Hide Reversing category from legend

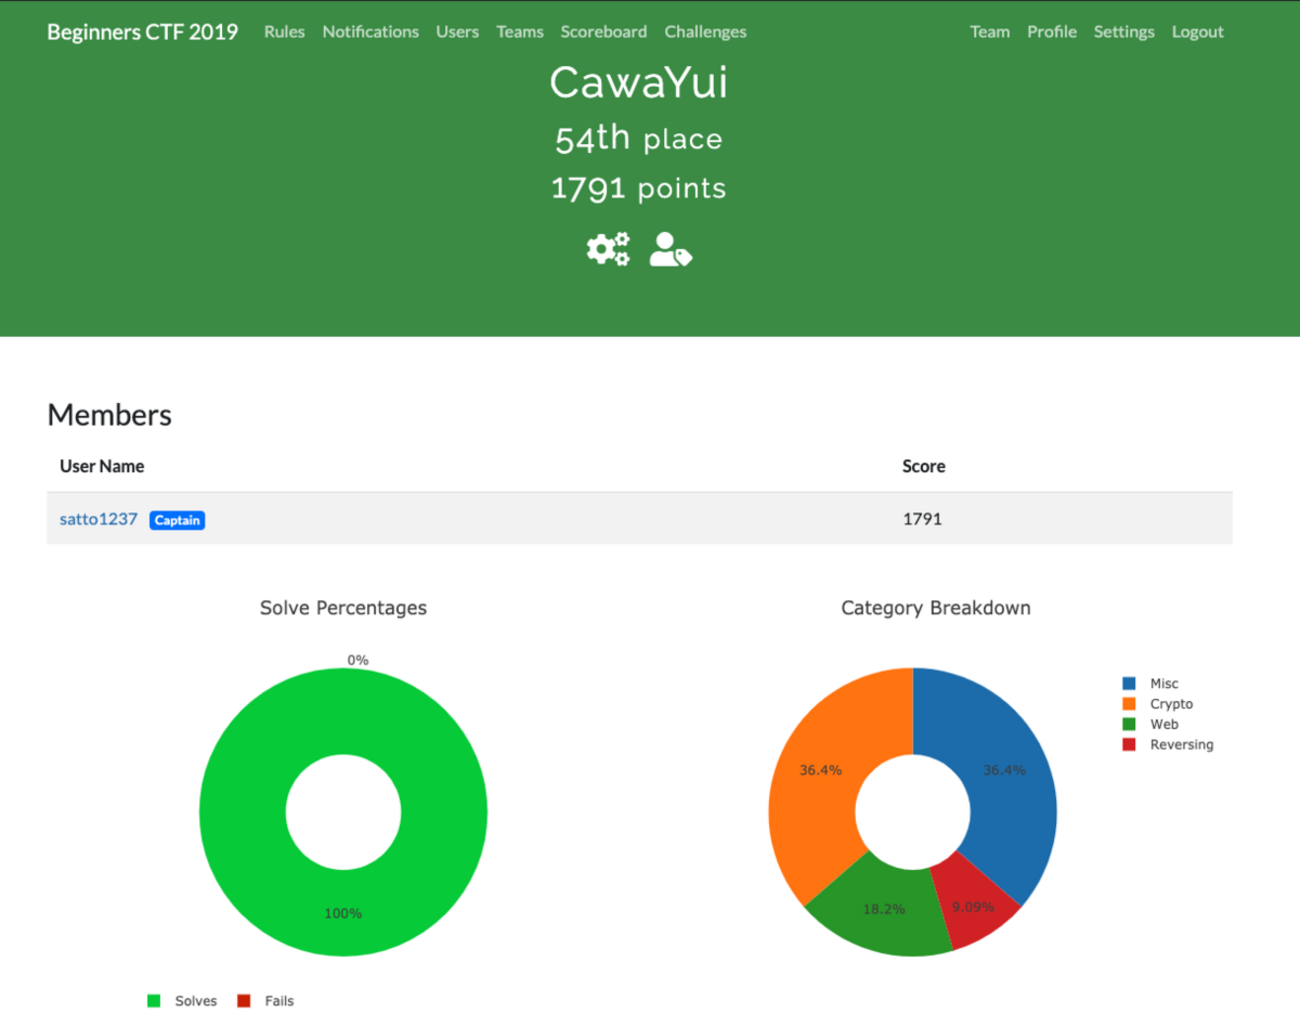point(1180,745)
